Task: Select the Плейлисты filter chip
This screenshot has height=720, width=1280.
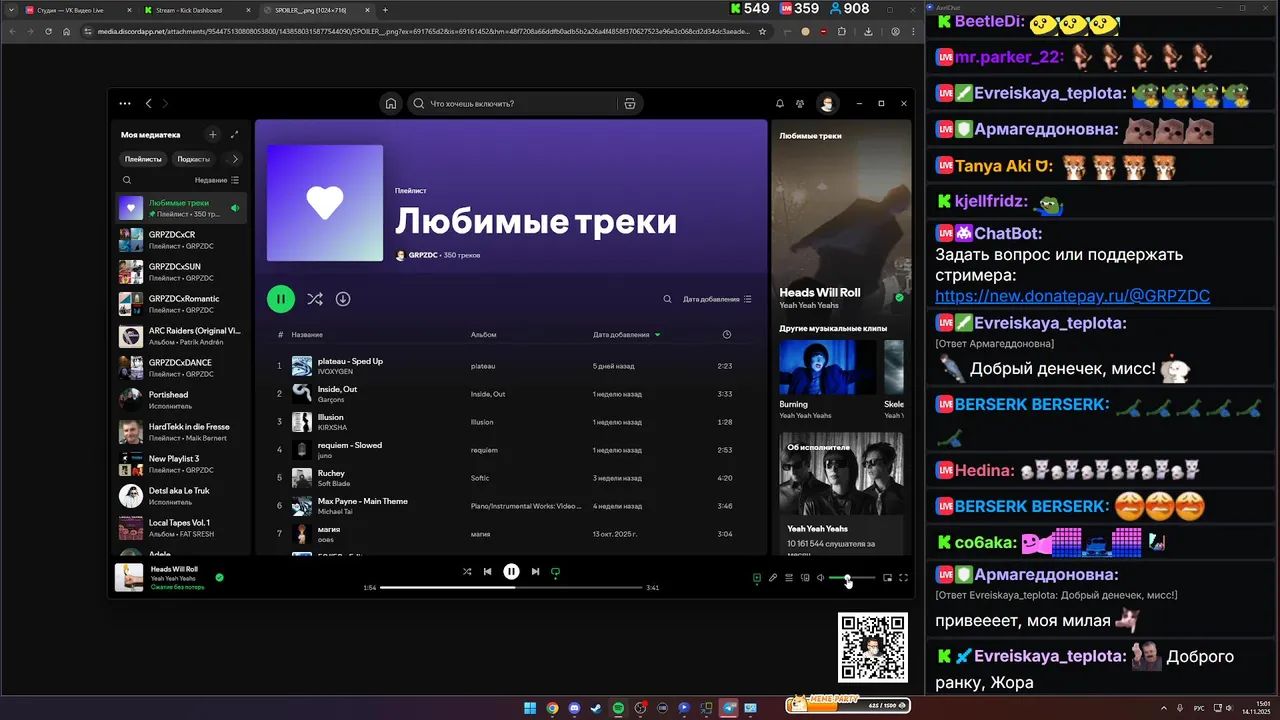Action: point(143,159)
